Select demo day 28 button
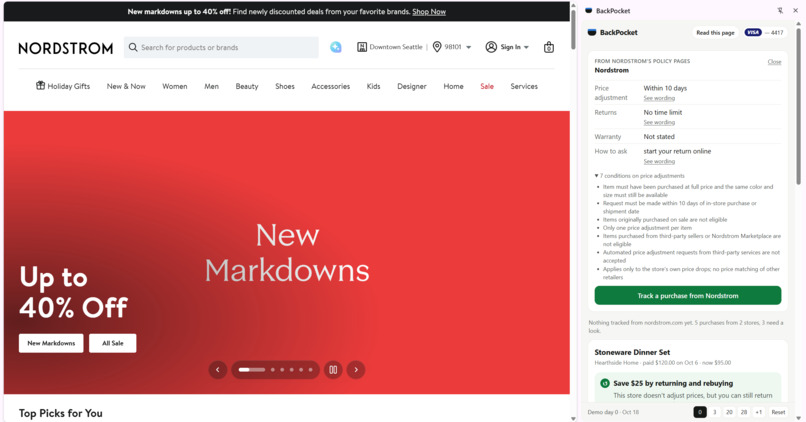 744,412
